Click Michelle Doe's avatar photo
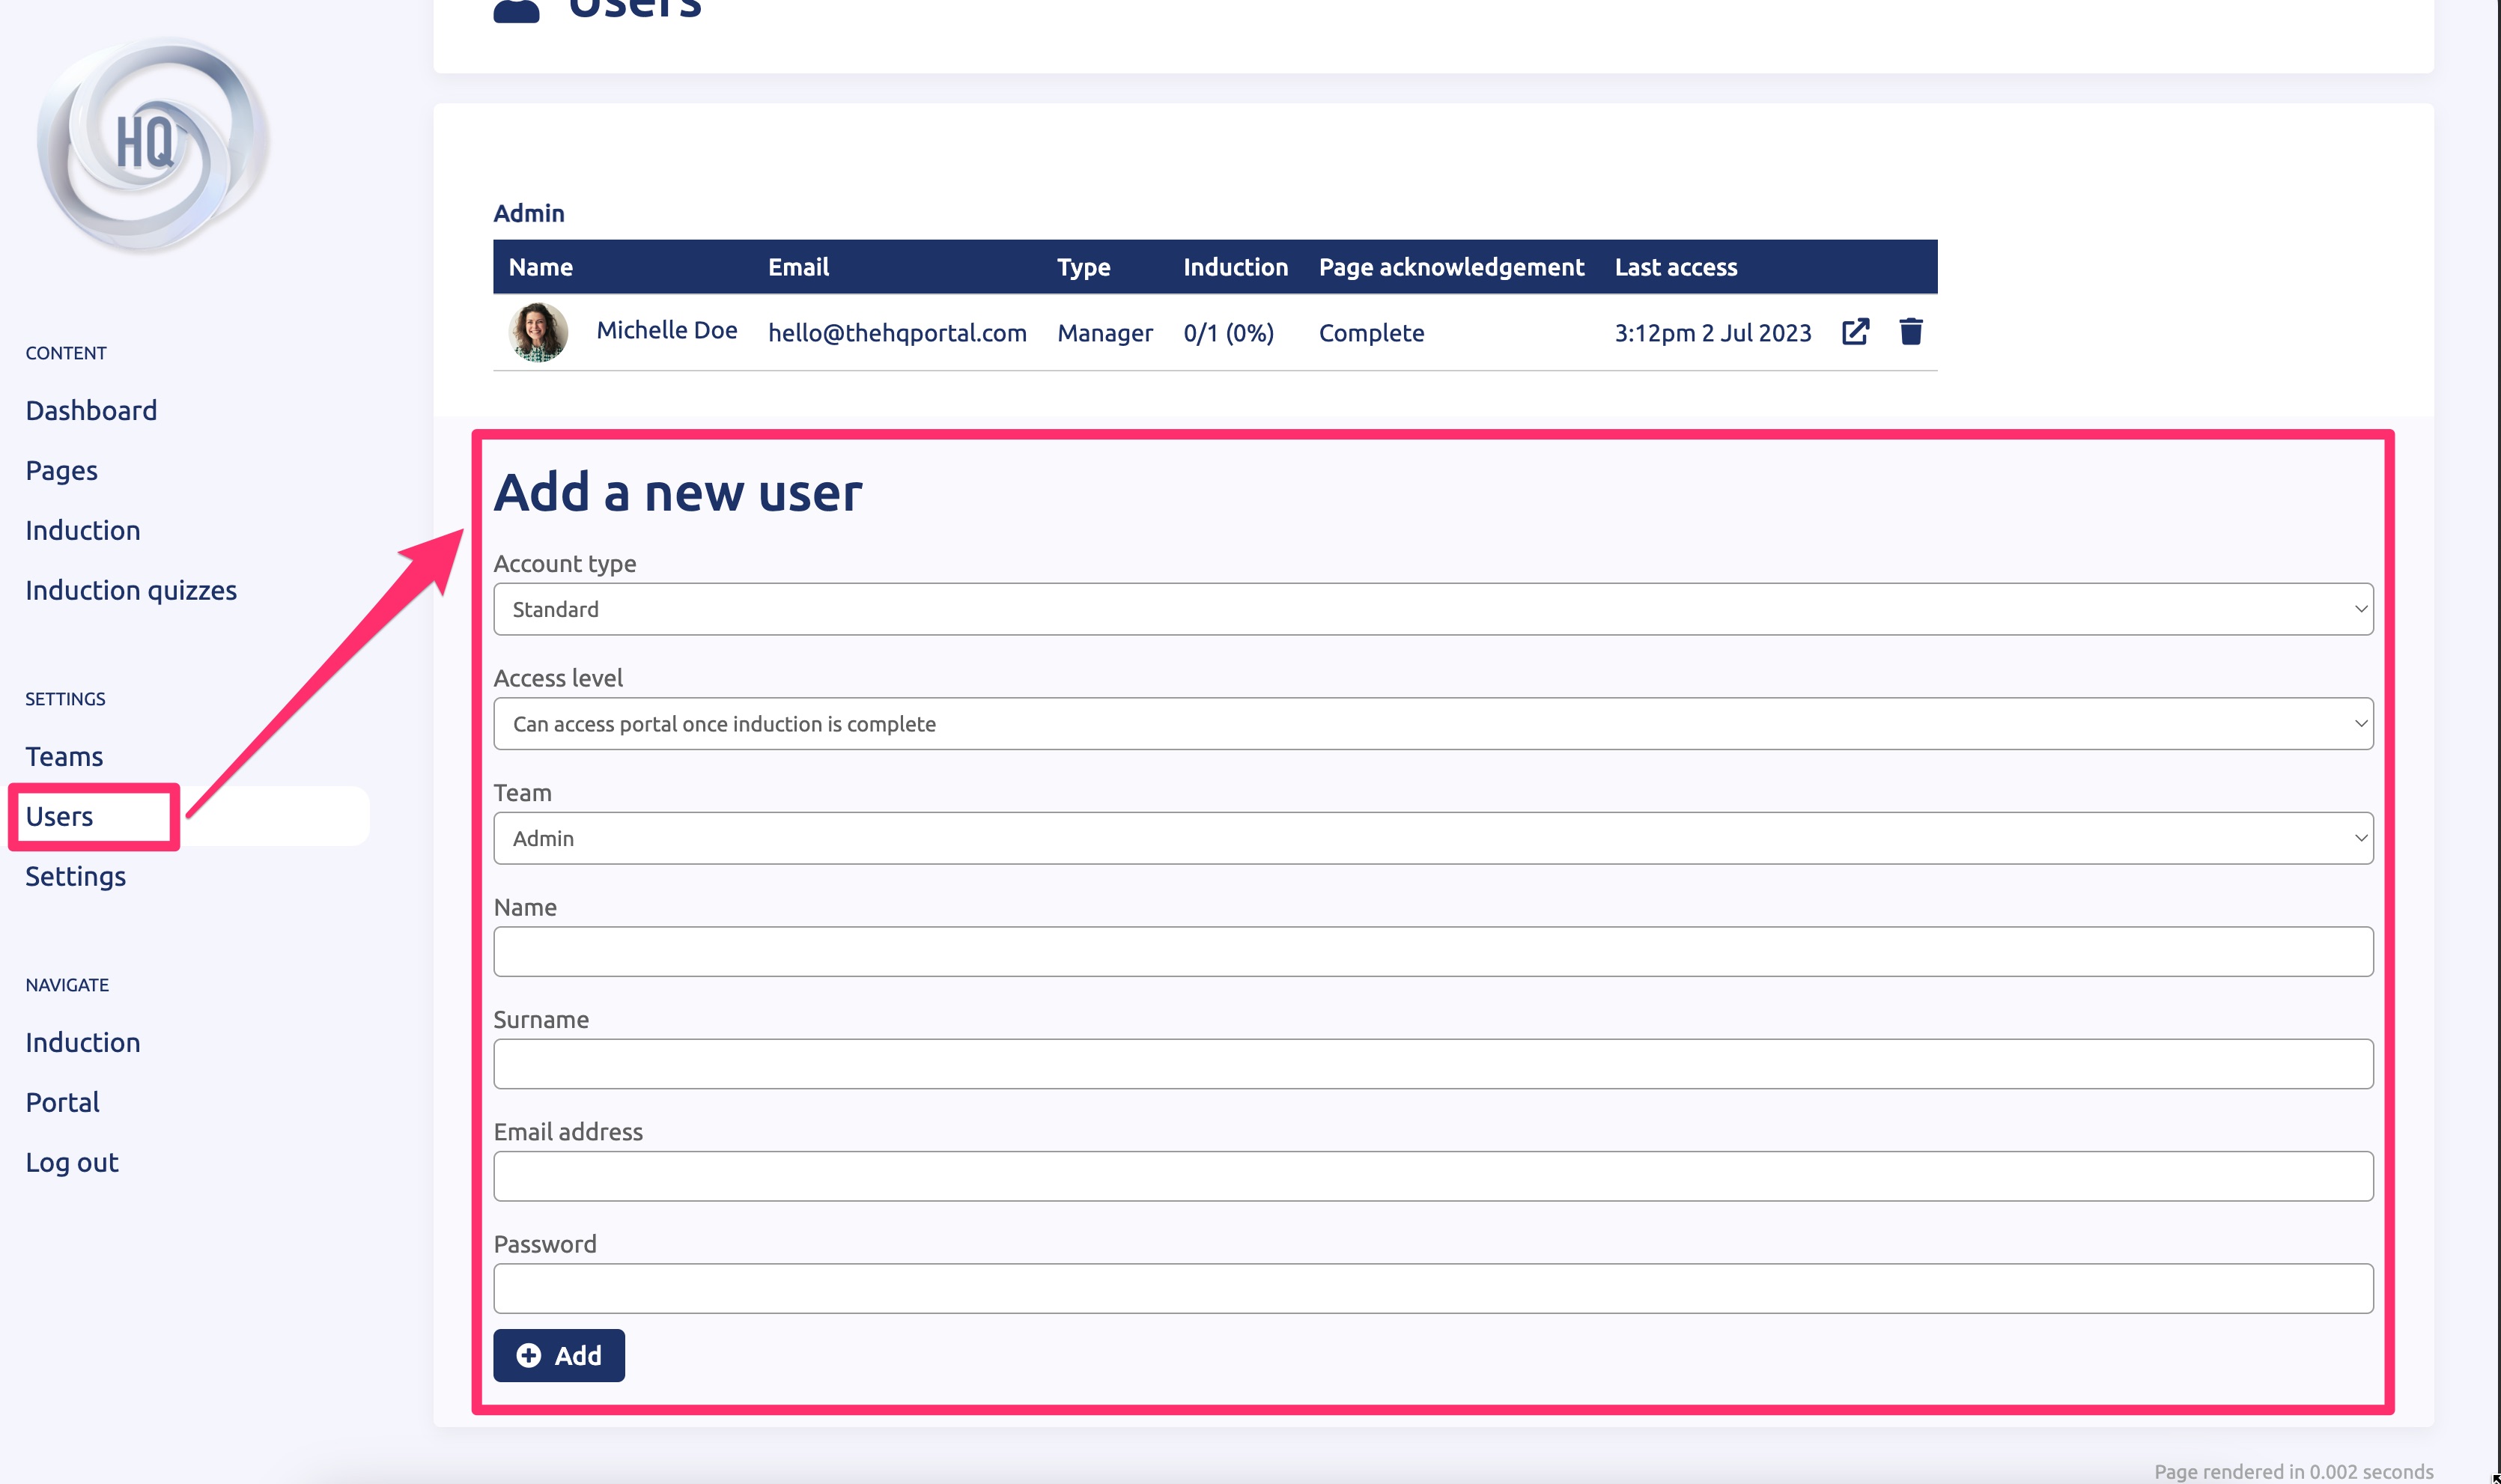Image resolution: width=2501 pixels, height=1484 pixels. (538, 332)
